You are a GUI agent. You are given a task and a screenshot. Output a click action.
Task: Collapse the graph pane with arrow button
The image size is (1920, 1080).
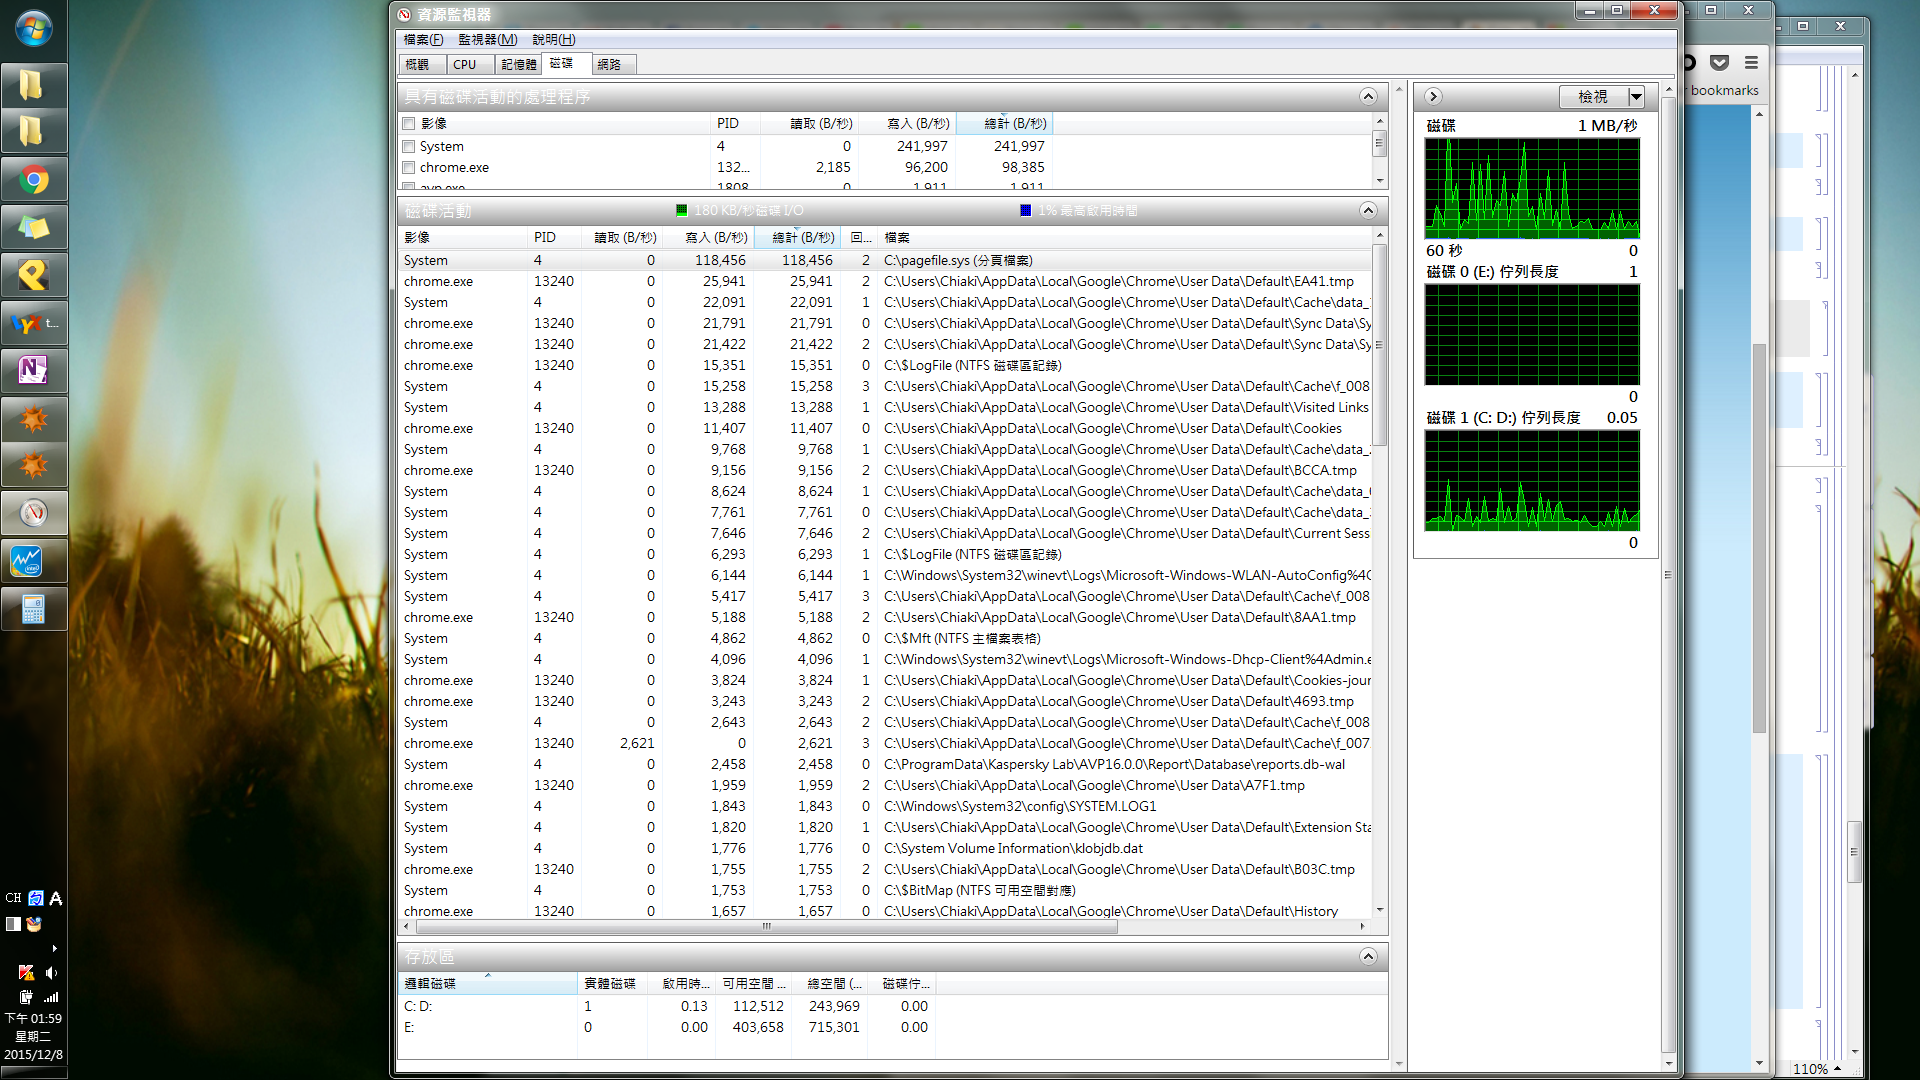[x=1433, y=97]
